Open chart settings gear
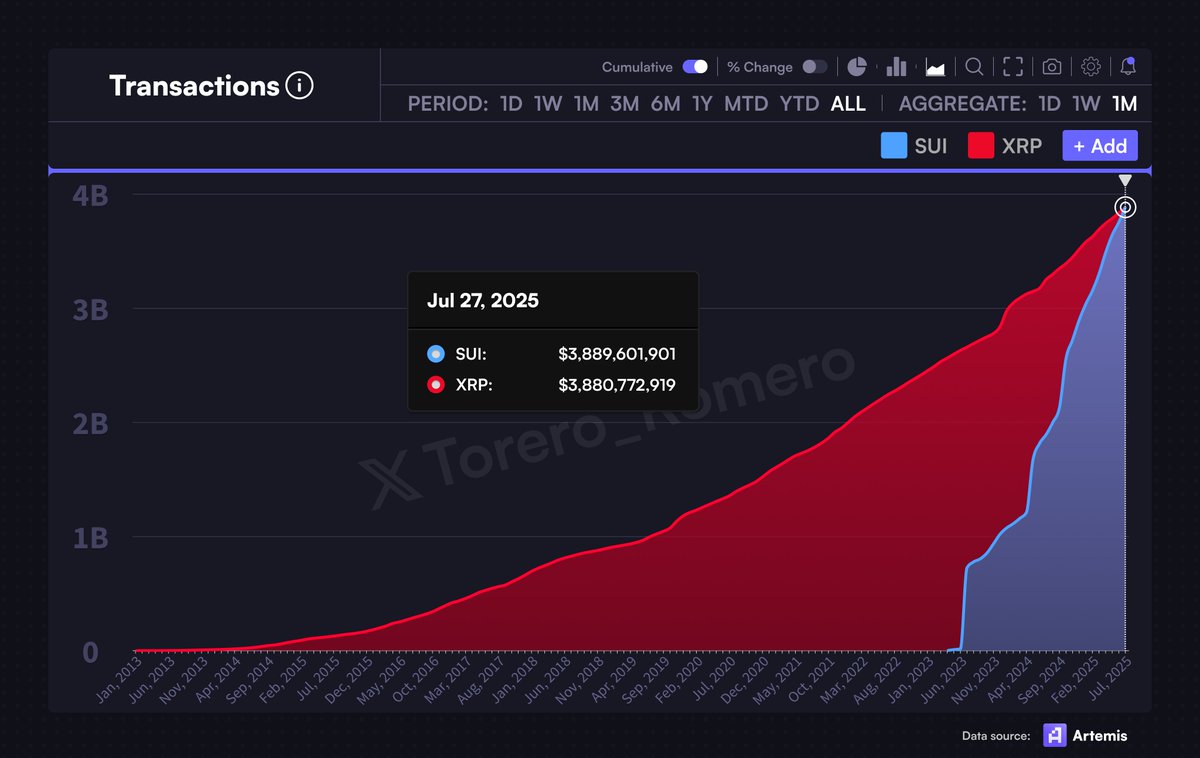This screenshot has width=1200, height=758. pyautogui.click(x=1091, y=67)
